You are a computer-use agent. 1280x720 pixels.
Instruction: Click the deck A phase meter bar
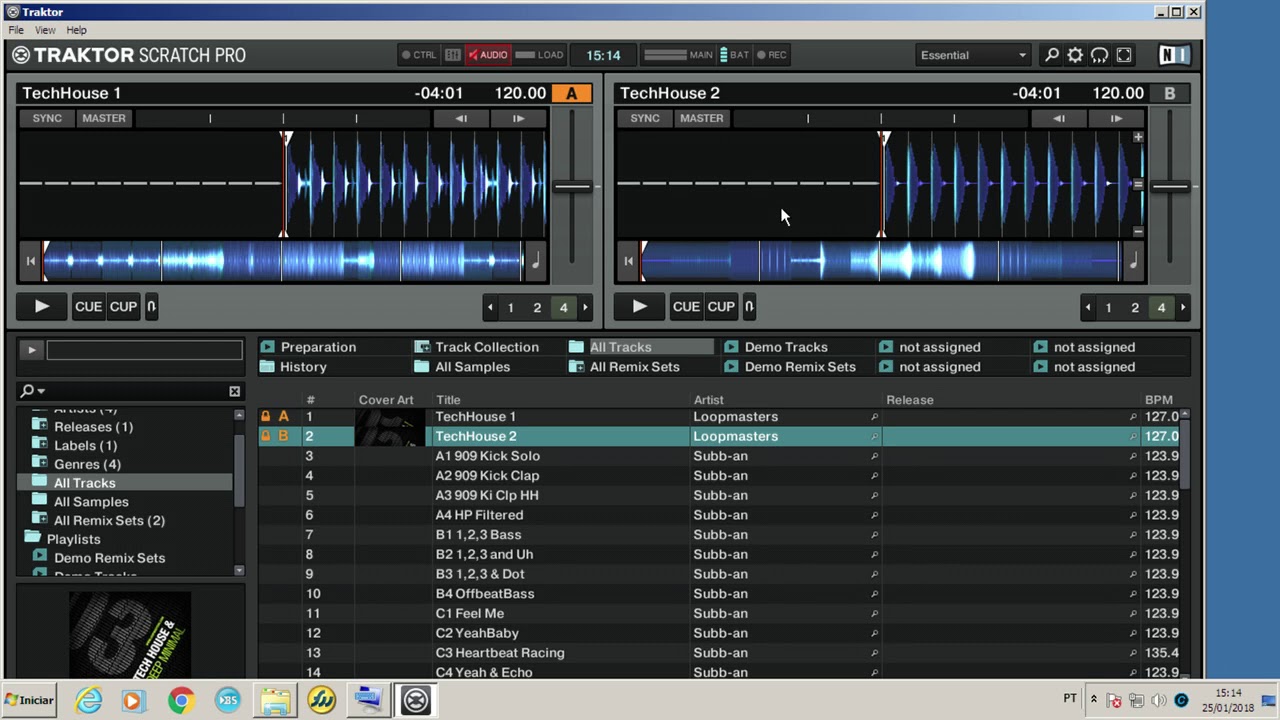point(283,118)
